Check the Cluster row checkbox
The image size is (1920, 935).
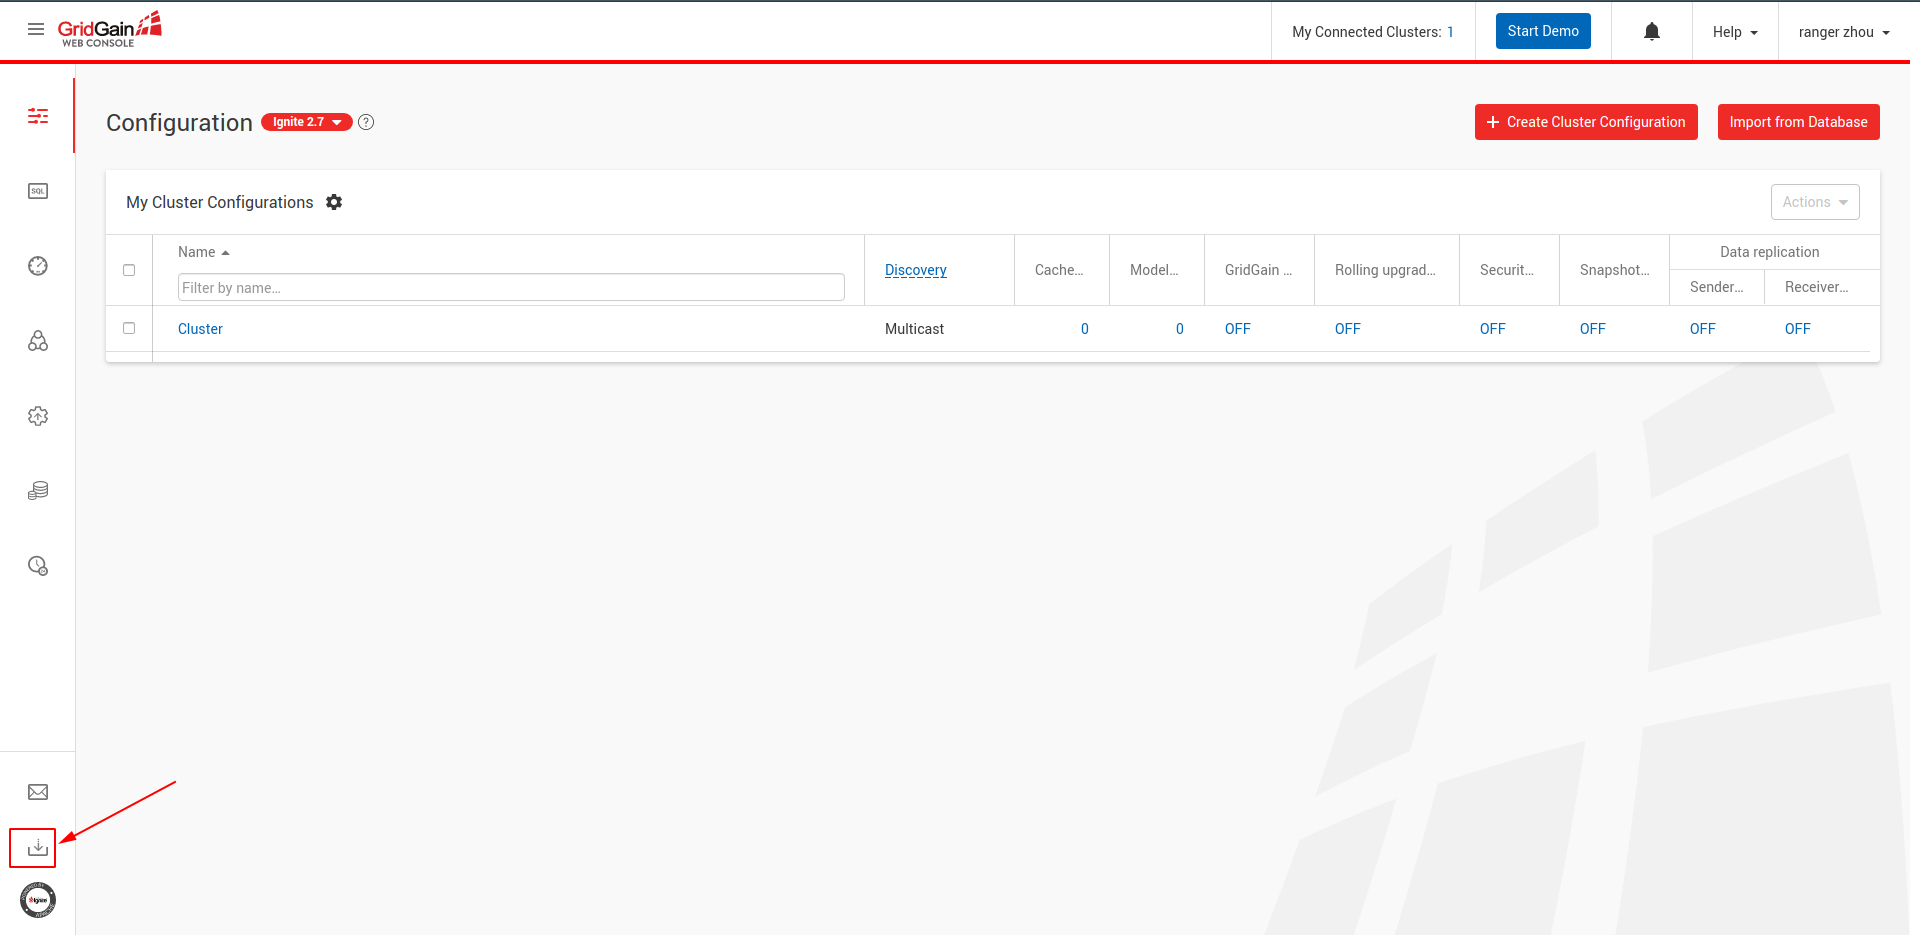coord(129,328)
